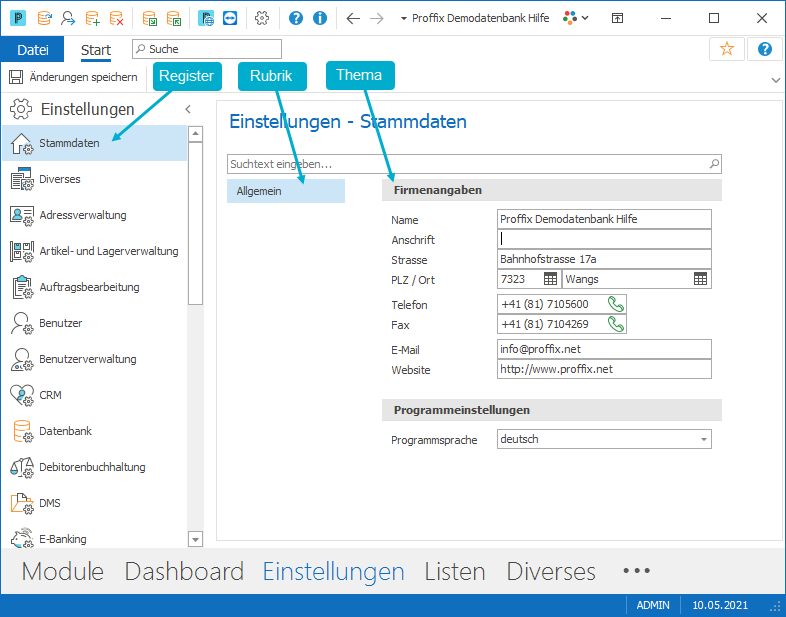Open the Datei menu tab

pyautogui.click(x=33, y=50)
